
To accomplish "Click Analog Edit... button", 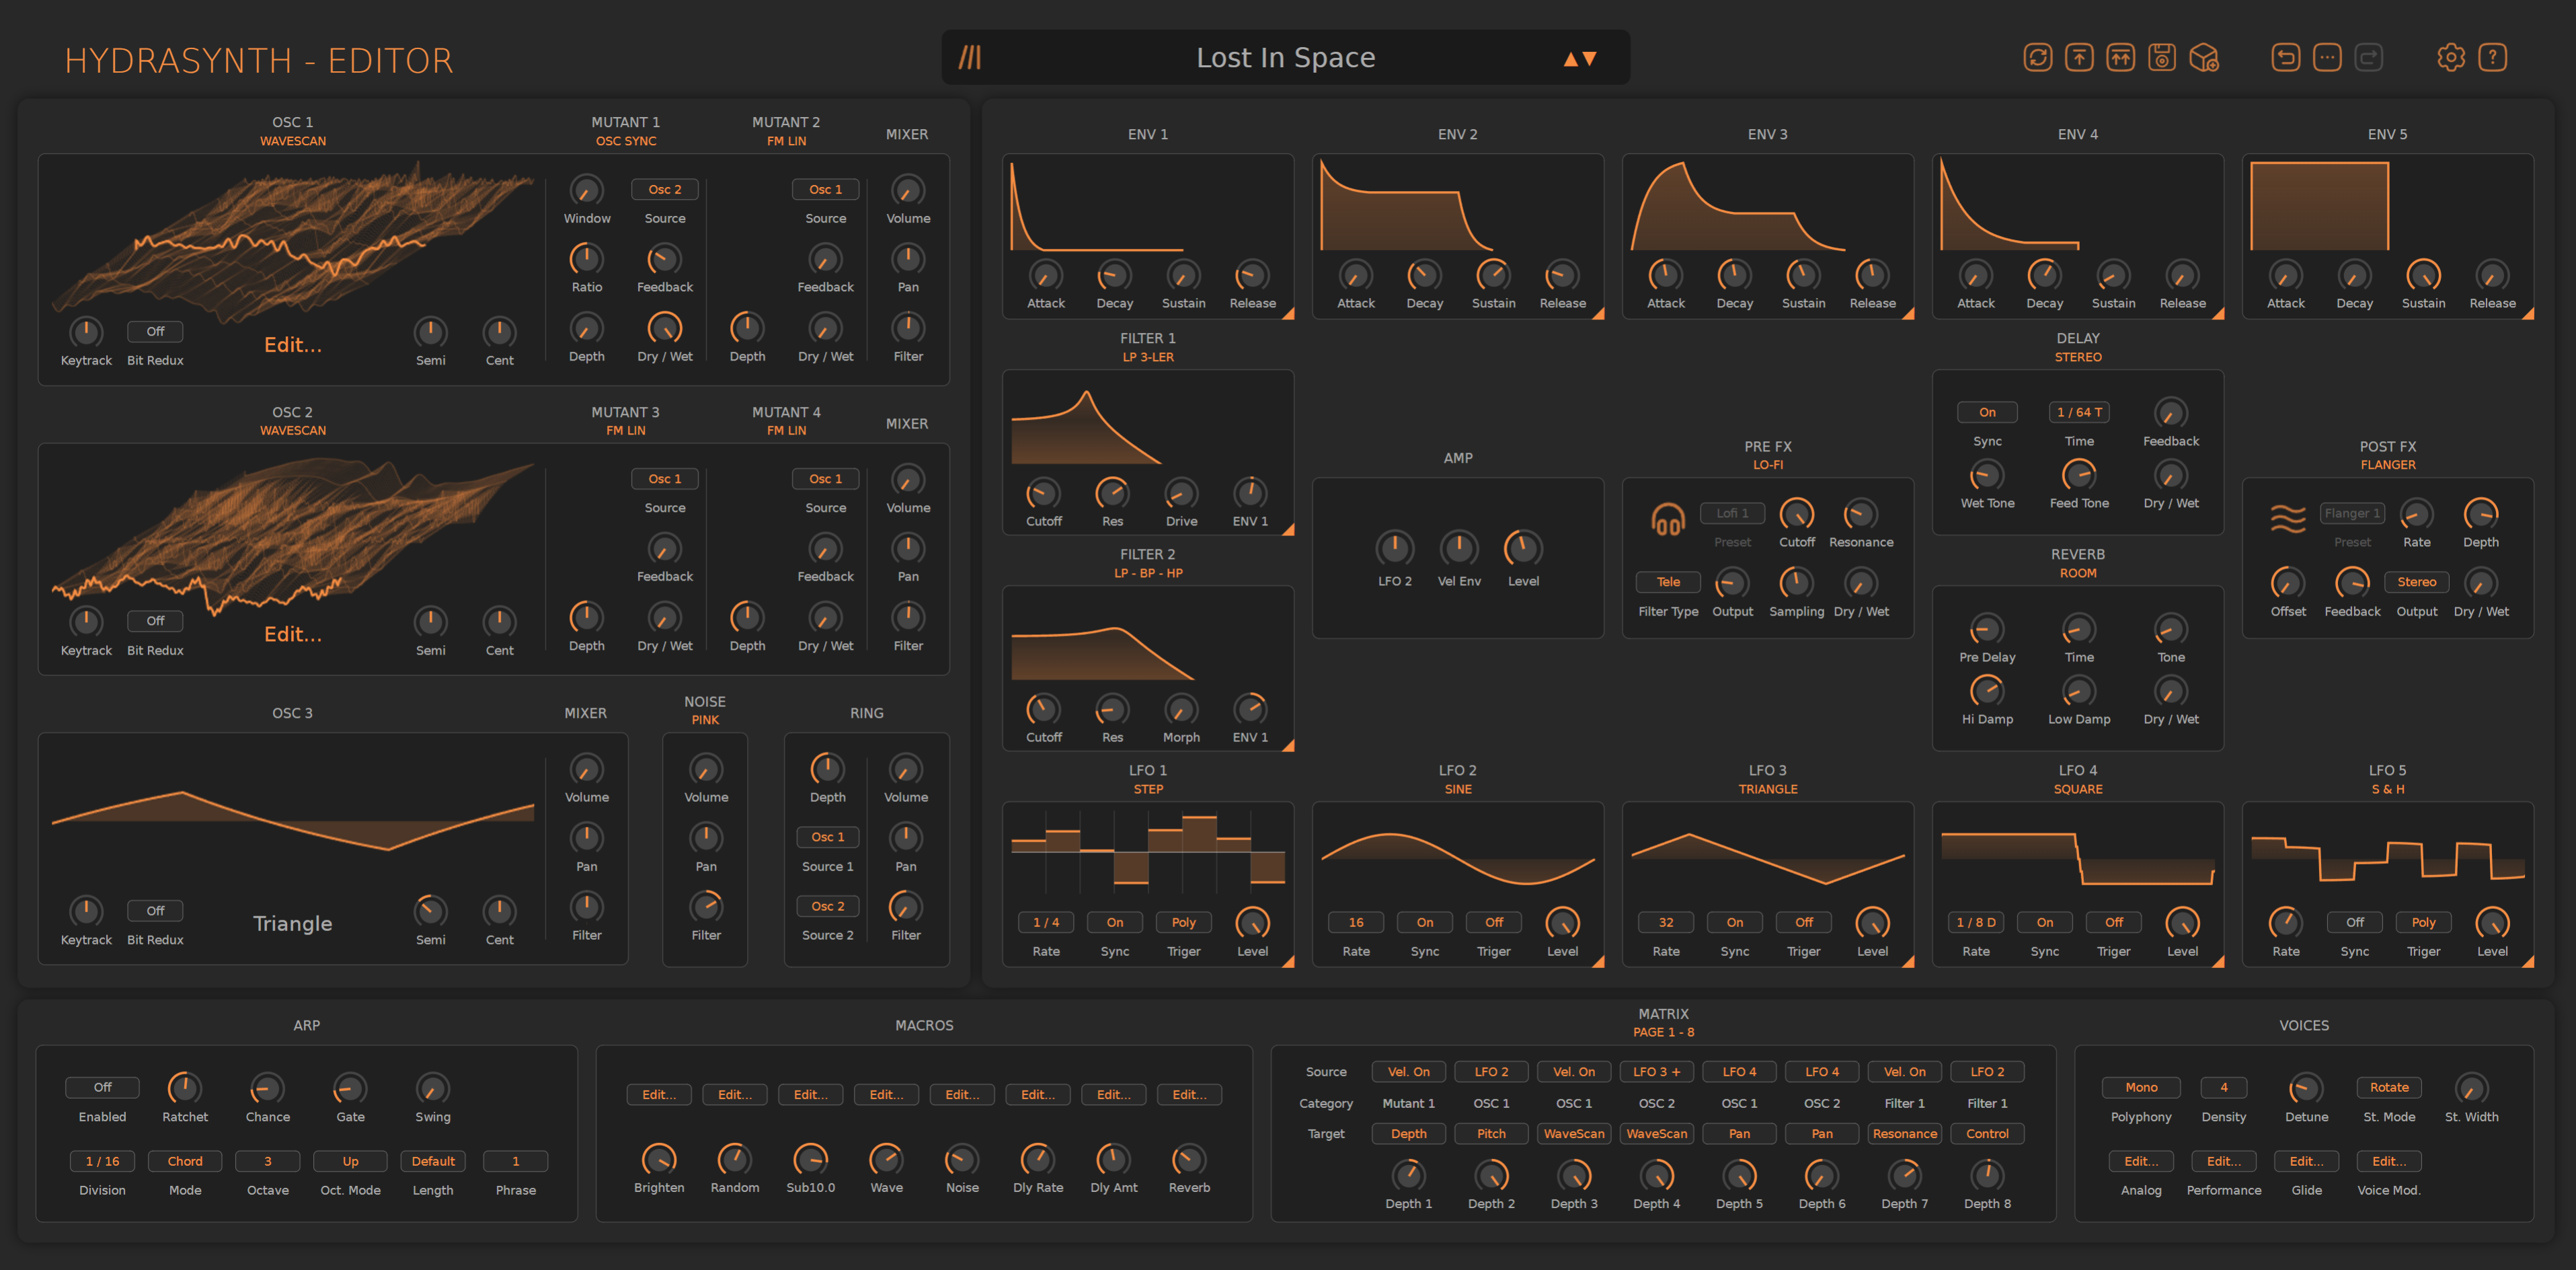I will coord(2141,1161).
